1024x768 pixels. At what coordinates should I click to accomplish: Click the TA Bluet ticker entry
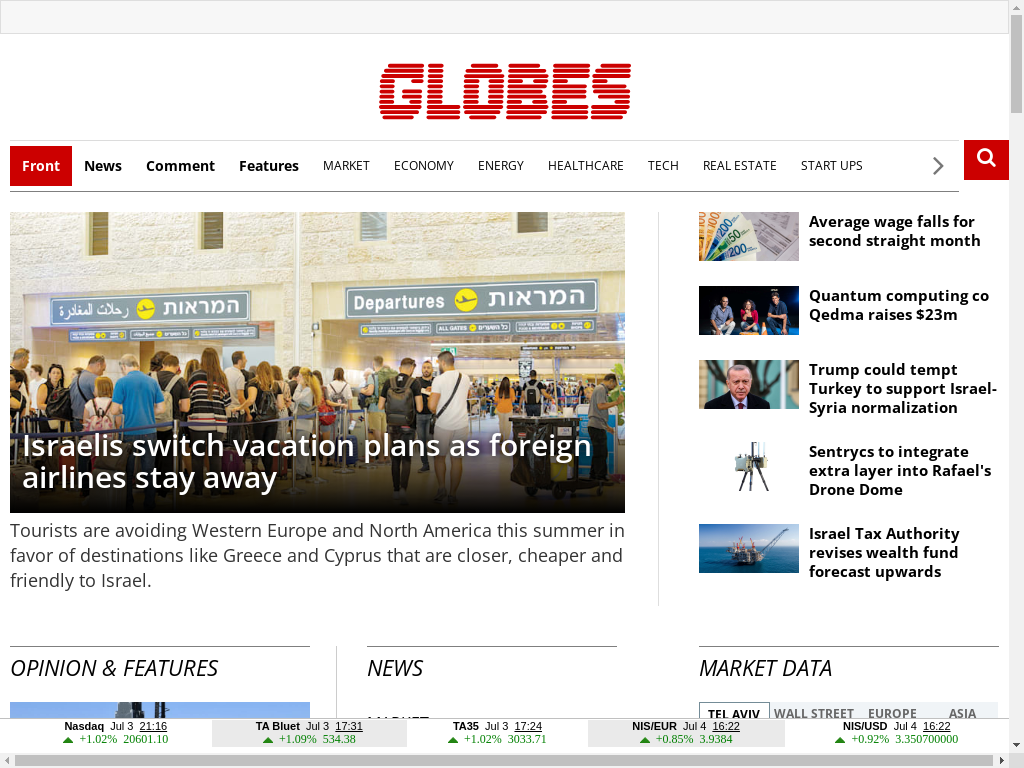click(x=309, y=733)
